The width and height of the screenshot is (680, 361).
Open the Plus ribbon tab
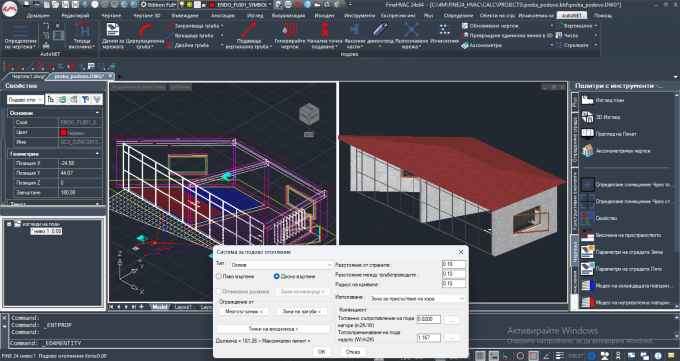(x=428, y=16)
